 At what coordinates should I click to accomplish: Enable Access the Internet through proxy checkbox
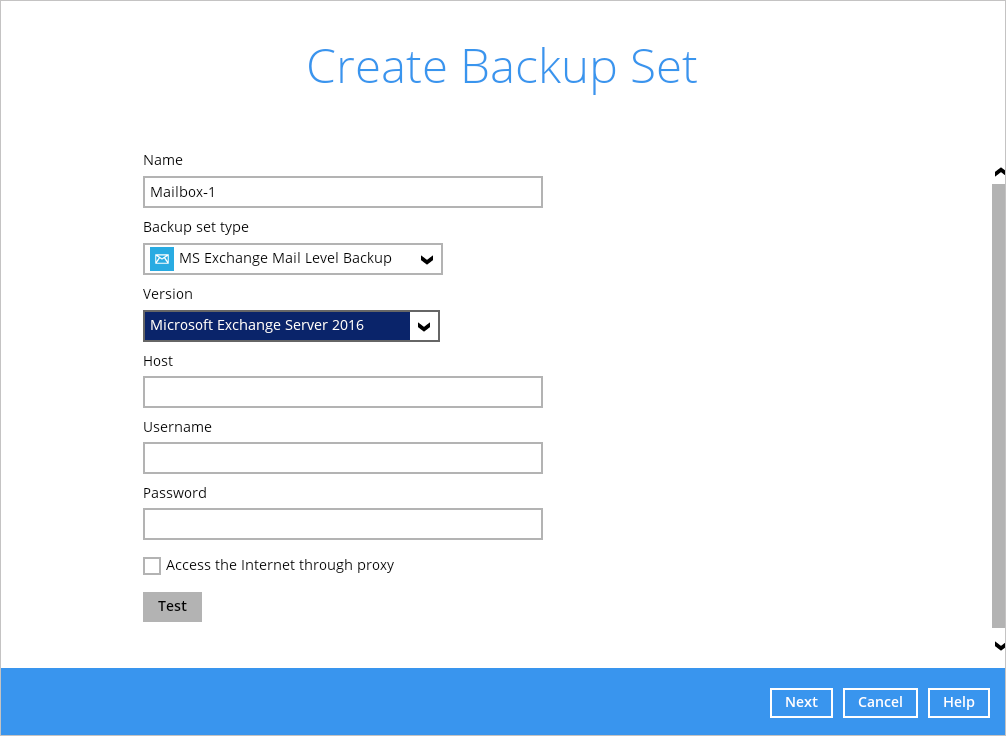[152, 565]
